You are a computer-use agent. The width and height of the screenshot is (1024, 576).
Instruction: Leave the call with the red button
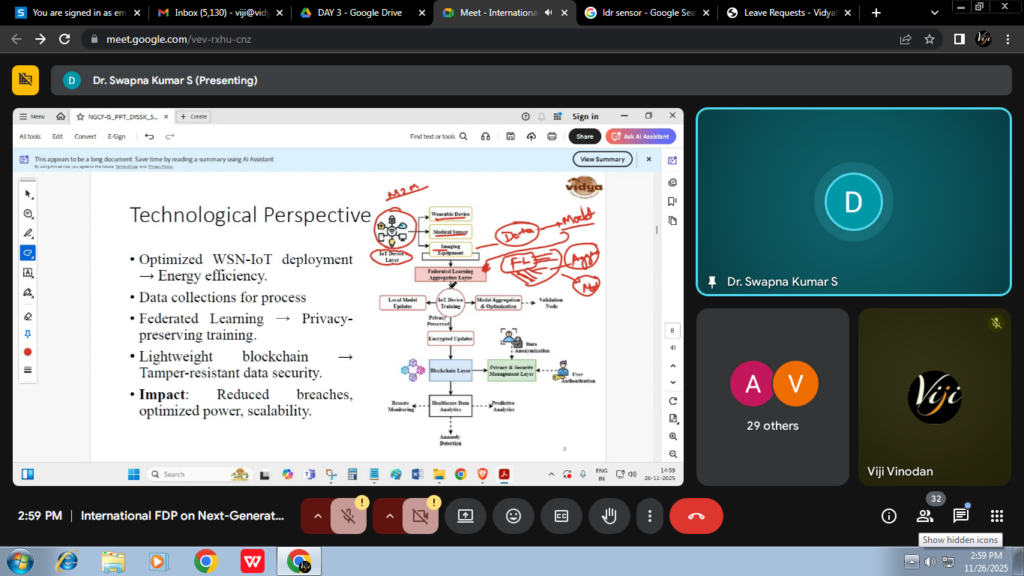(x=696, y=516)
